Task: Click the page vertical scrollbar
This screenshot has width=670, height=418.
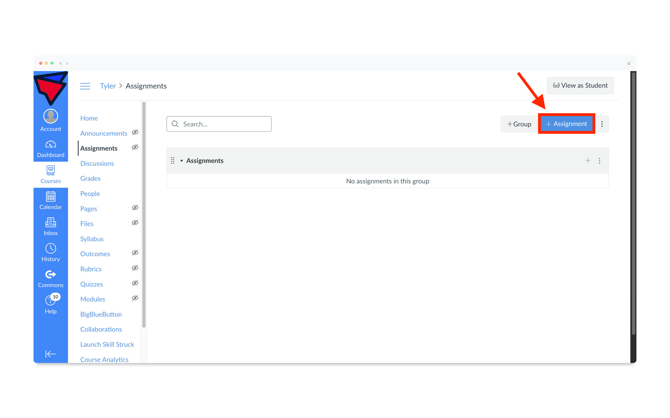Action: coord(633,203)
